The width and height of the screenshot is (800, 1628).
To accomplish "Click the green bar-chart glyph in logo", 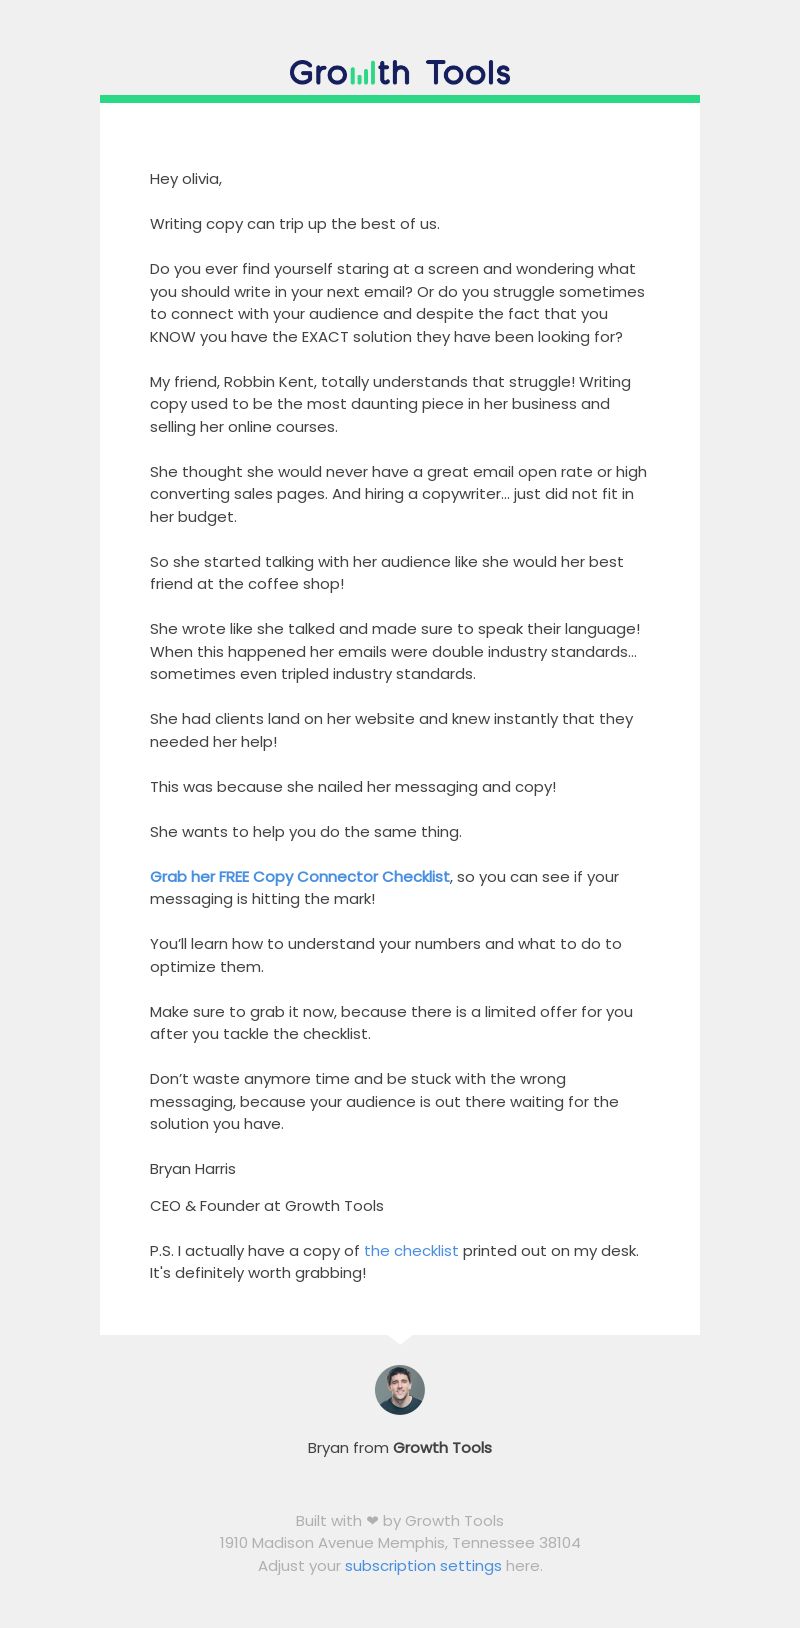I will (364, 74).
